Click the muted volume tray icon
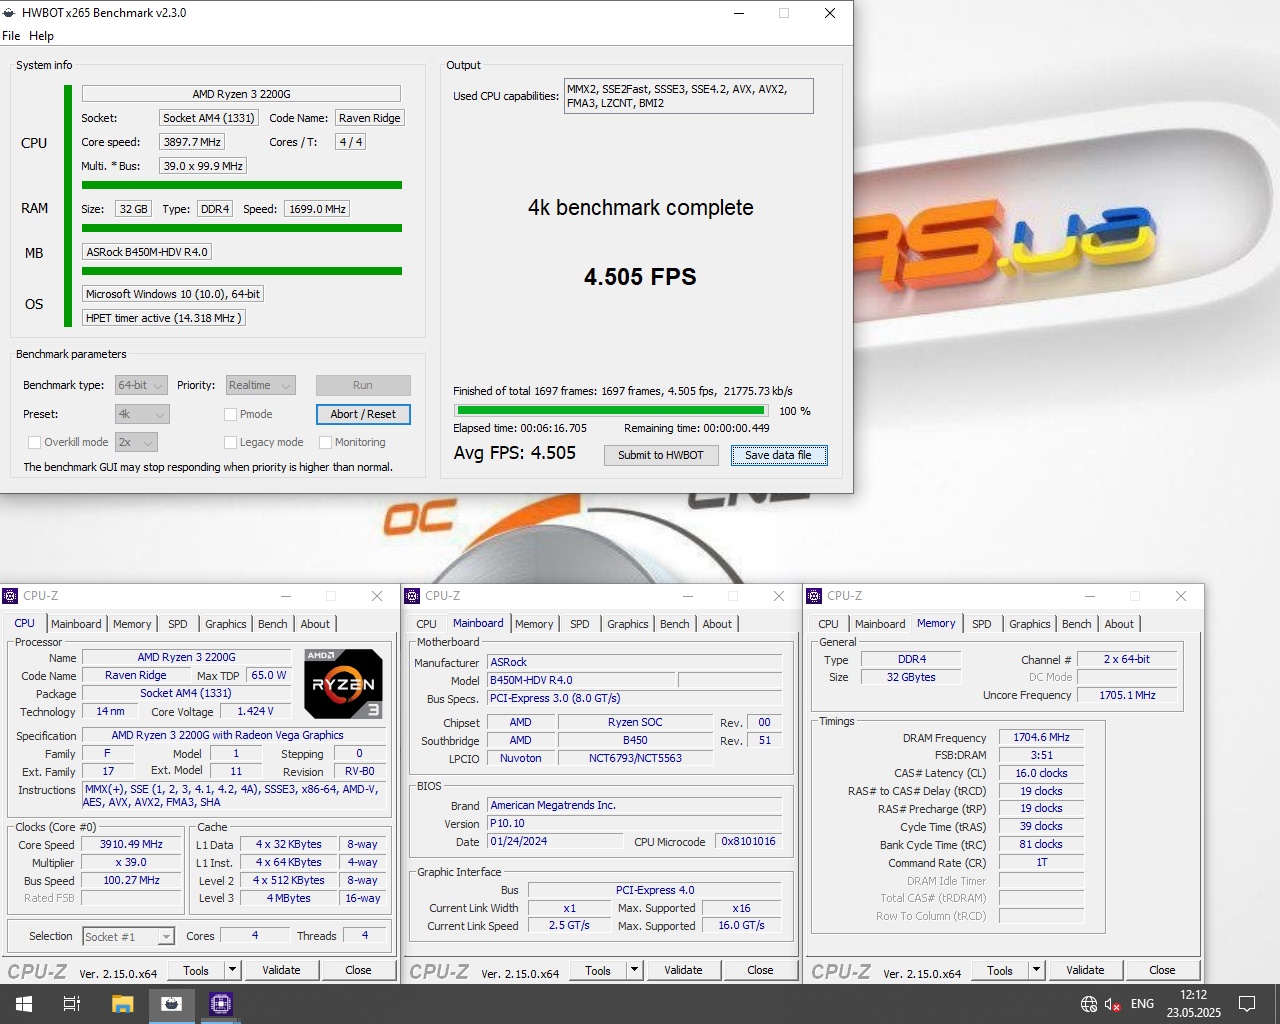Screen dimensions: 1280x1024 click(x=1113, y=1004)
